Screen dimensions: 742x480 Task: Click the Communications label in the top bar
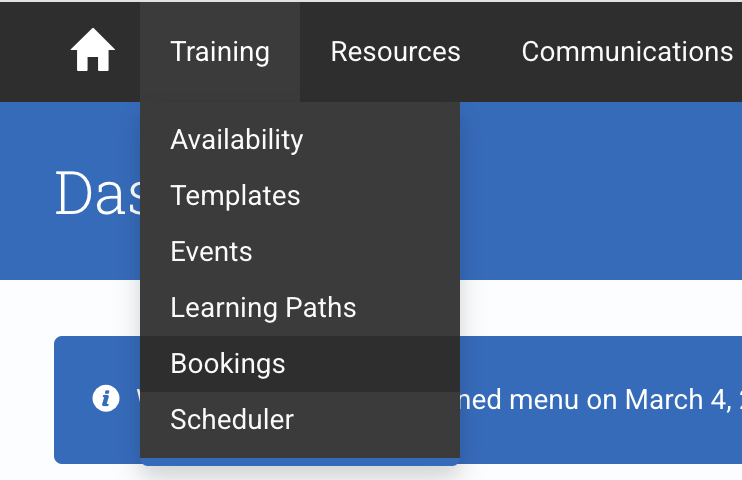click(627, 52)
